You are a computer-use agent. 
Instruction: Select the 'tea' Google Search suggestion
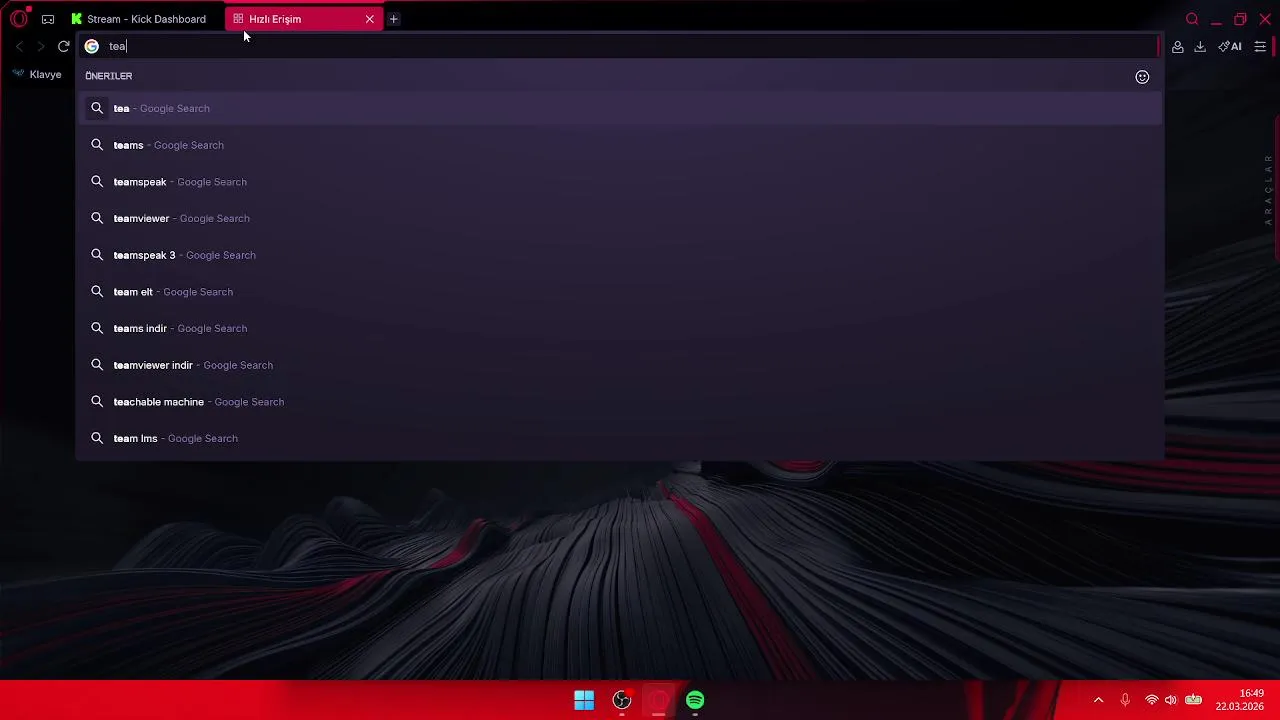[620, 108]
